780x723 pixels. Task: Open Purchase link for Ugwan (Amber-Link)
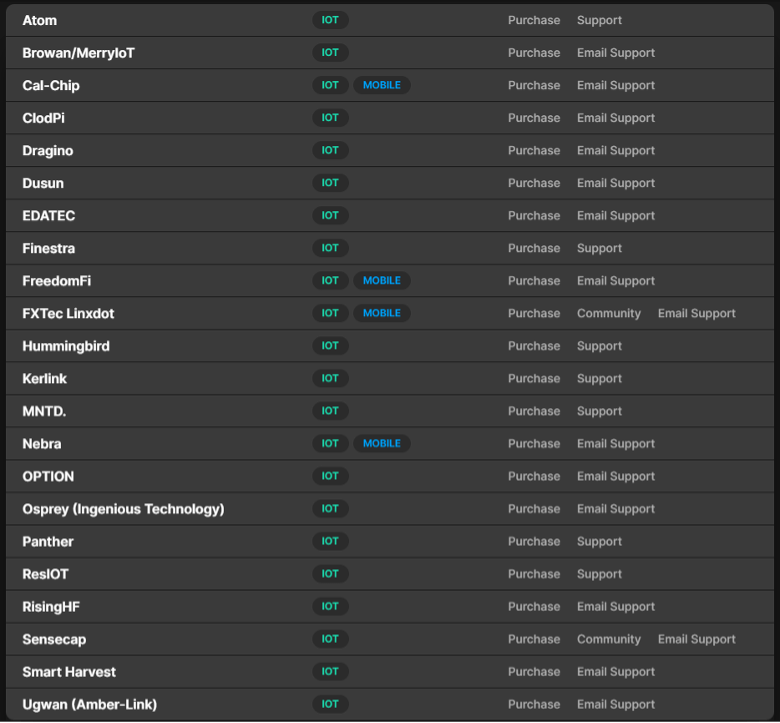point(534,704)
